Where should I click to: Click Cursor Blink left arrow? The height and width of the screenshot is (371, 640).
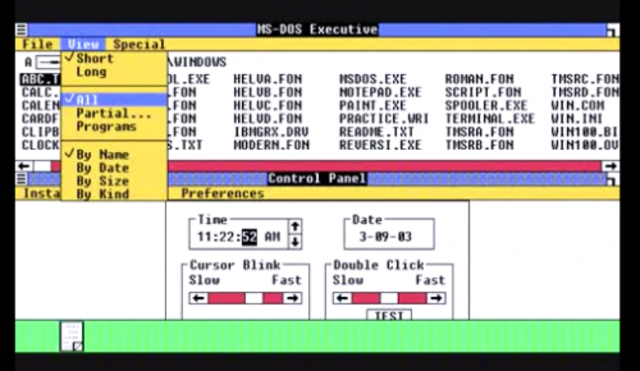point(199,298)
